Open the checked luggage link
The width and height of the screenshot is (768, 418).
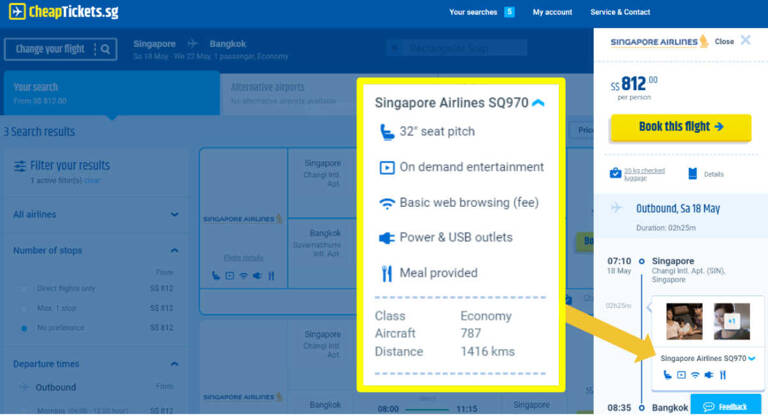pyautogui.click(x=644, y=174)
